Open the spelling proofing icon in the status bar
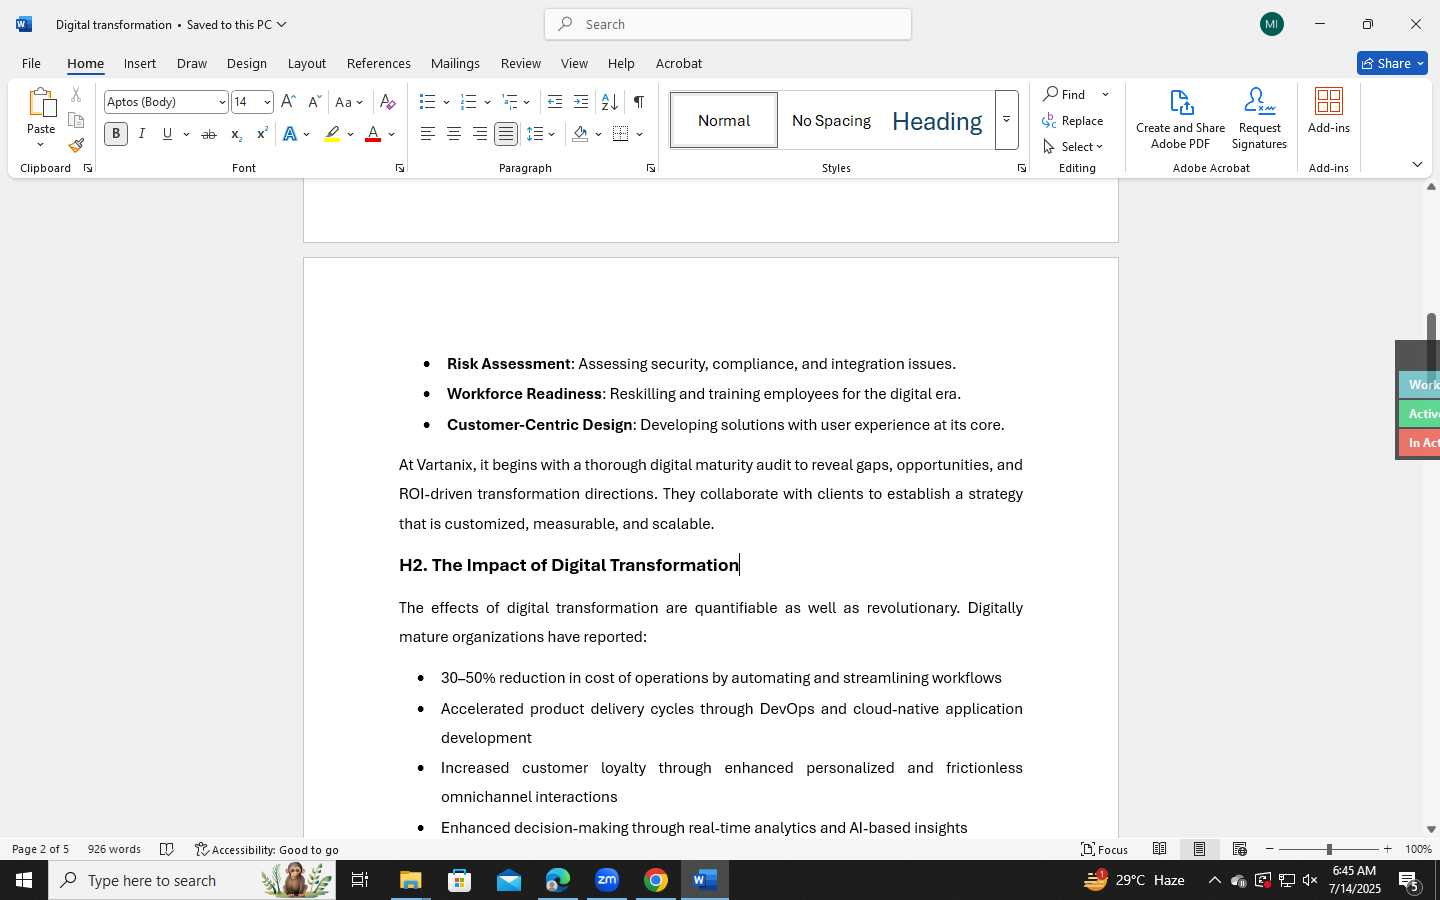Viewport: 1440px width, 900px height. coord(167,849)
